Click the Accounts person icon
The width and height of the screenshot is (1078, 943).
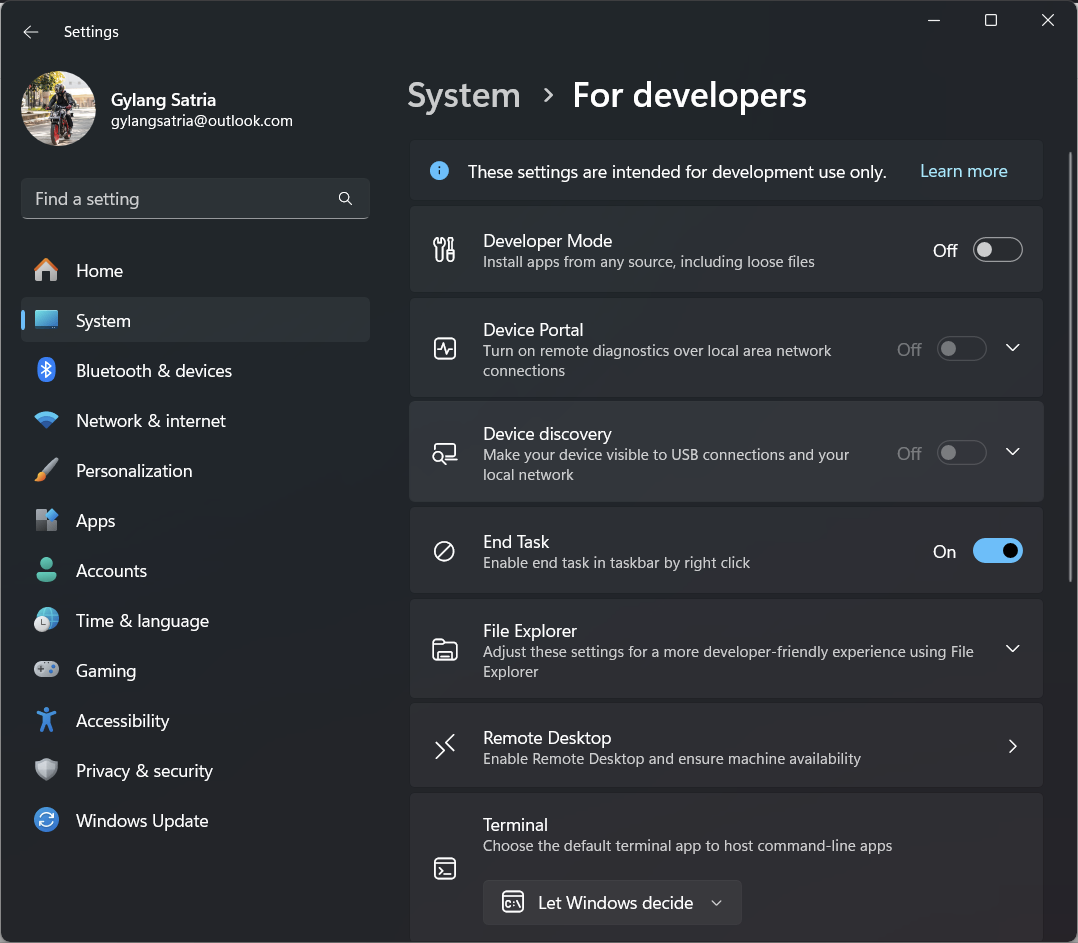pos(46,570)
